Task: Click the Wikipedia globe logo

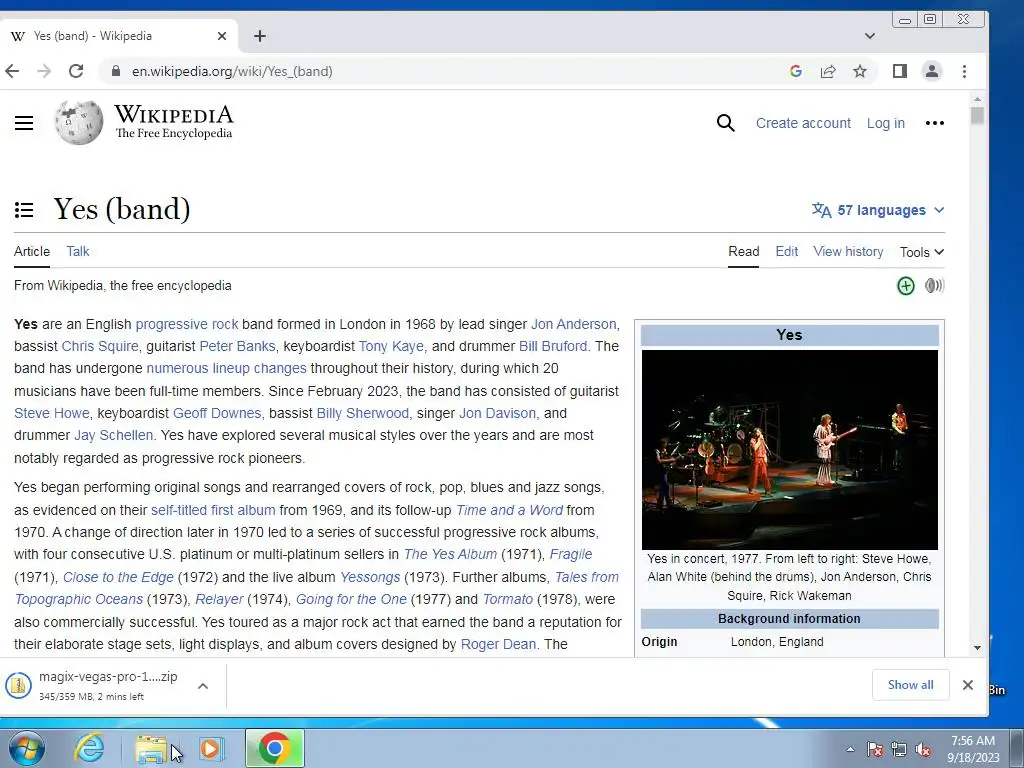Action: pyautogui.click(x=78, y=123)
